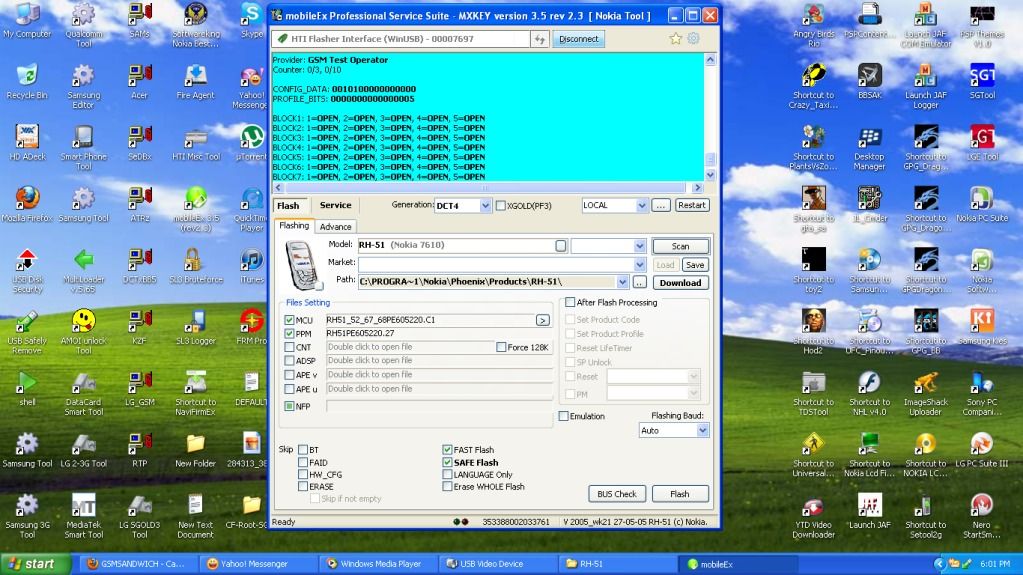Launch BBSAK desktop icon
Image resolution: width=1023 pixels, height=575 pixels.
(870, 82)
